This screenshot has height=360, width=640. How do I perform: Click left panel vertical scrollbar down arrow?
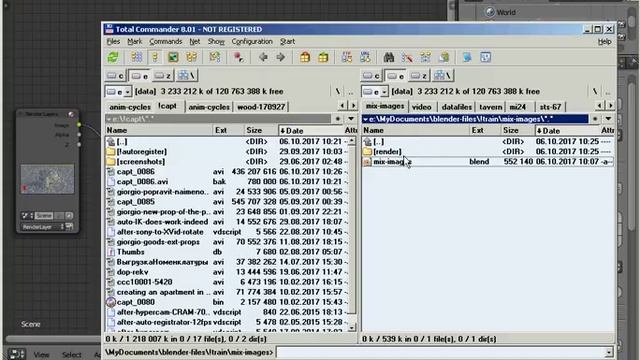tap(351, 327)
